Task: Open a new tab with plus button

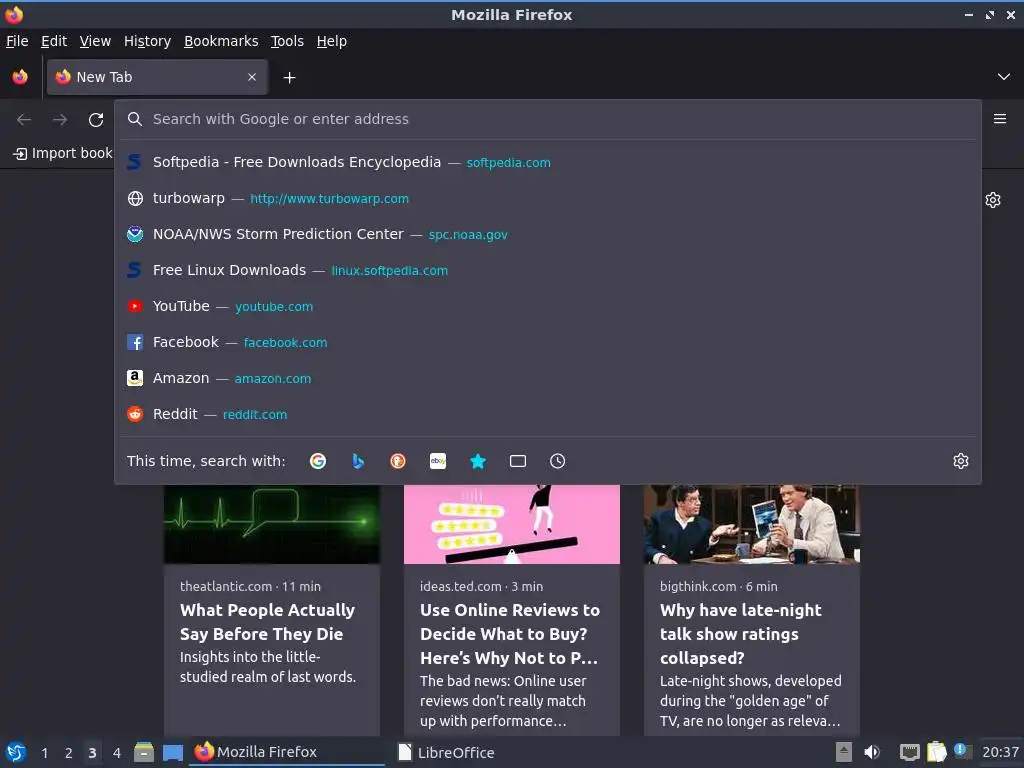Action: 289,78
